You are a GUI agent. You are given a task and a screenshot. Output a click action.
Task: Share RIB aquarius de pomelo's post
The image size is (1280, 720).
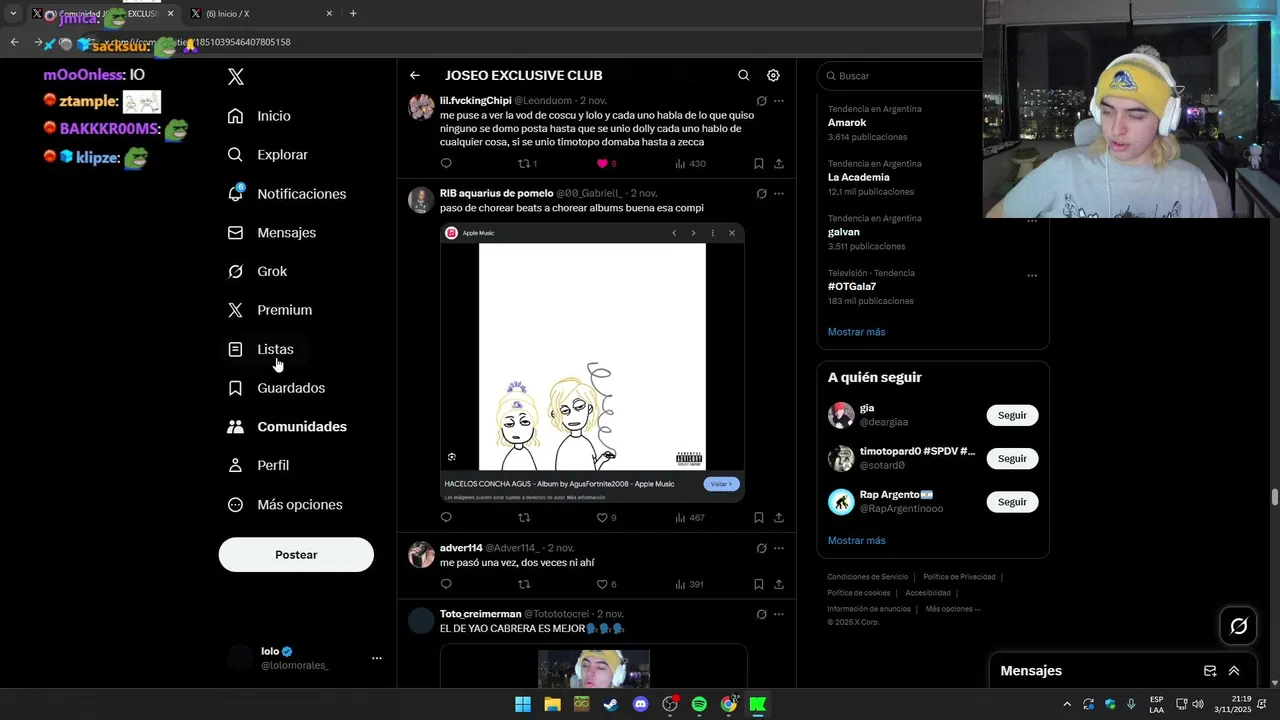(x=779, y=517)
